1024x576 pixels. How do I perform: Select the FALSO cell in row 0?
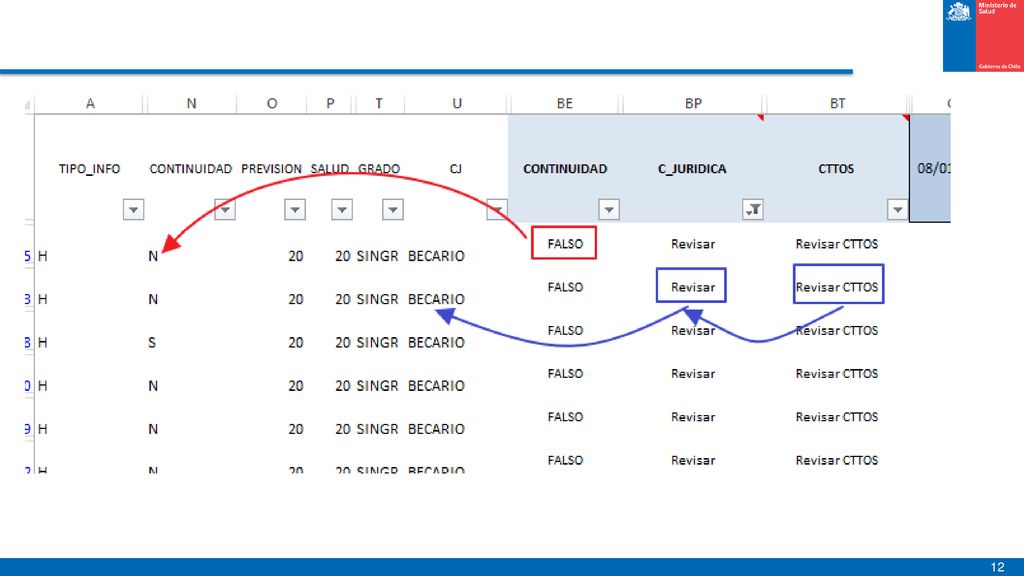(x=565, y=374)
